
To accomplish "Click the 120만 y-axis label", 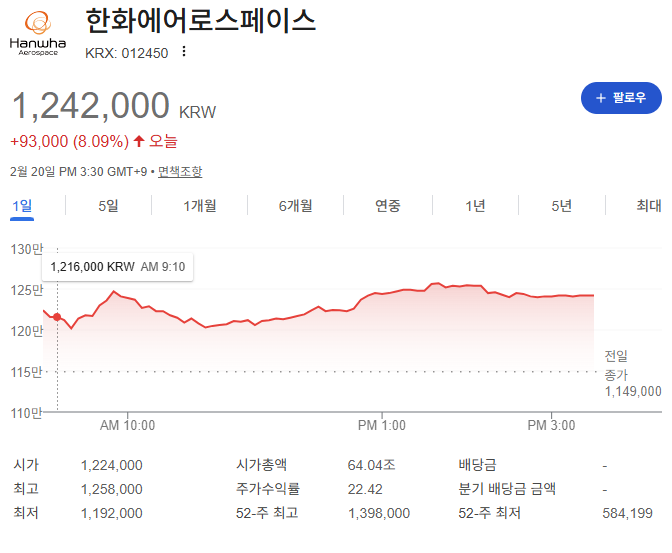I will coord(27,331).
